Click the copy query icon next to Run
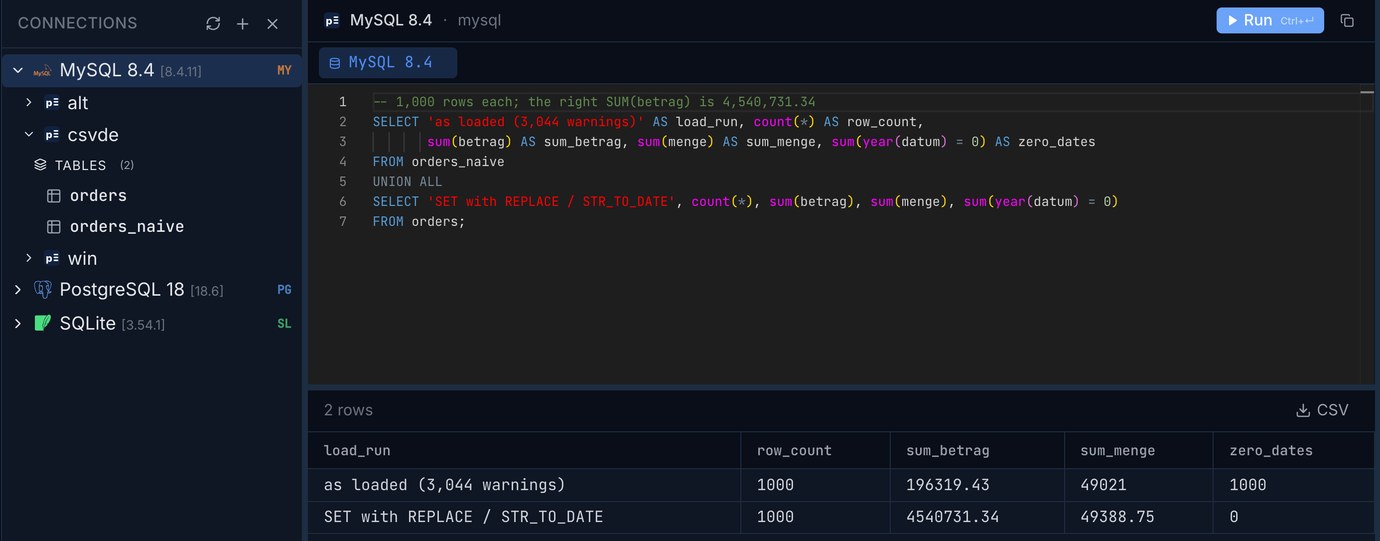Viewport: 1380px width, 541px height. (x=1347, y=20)
